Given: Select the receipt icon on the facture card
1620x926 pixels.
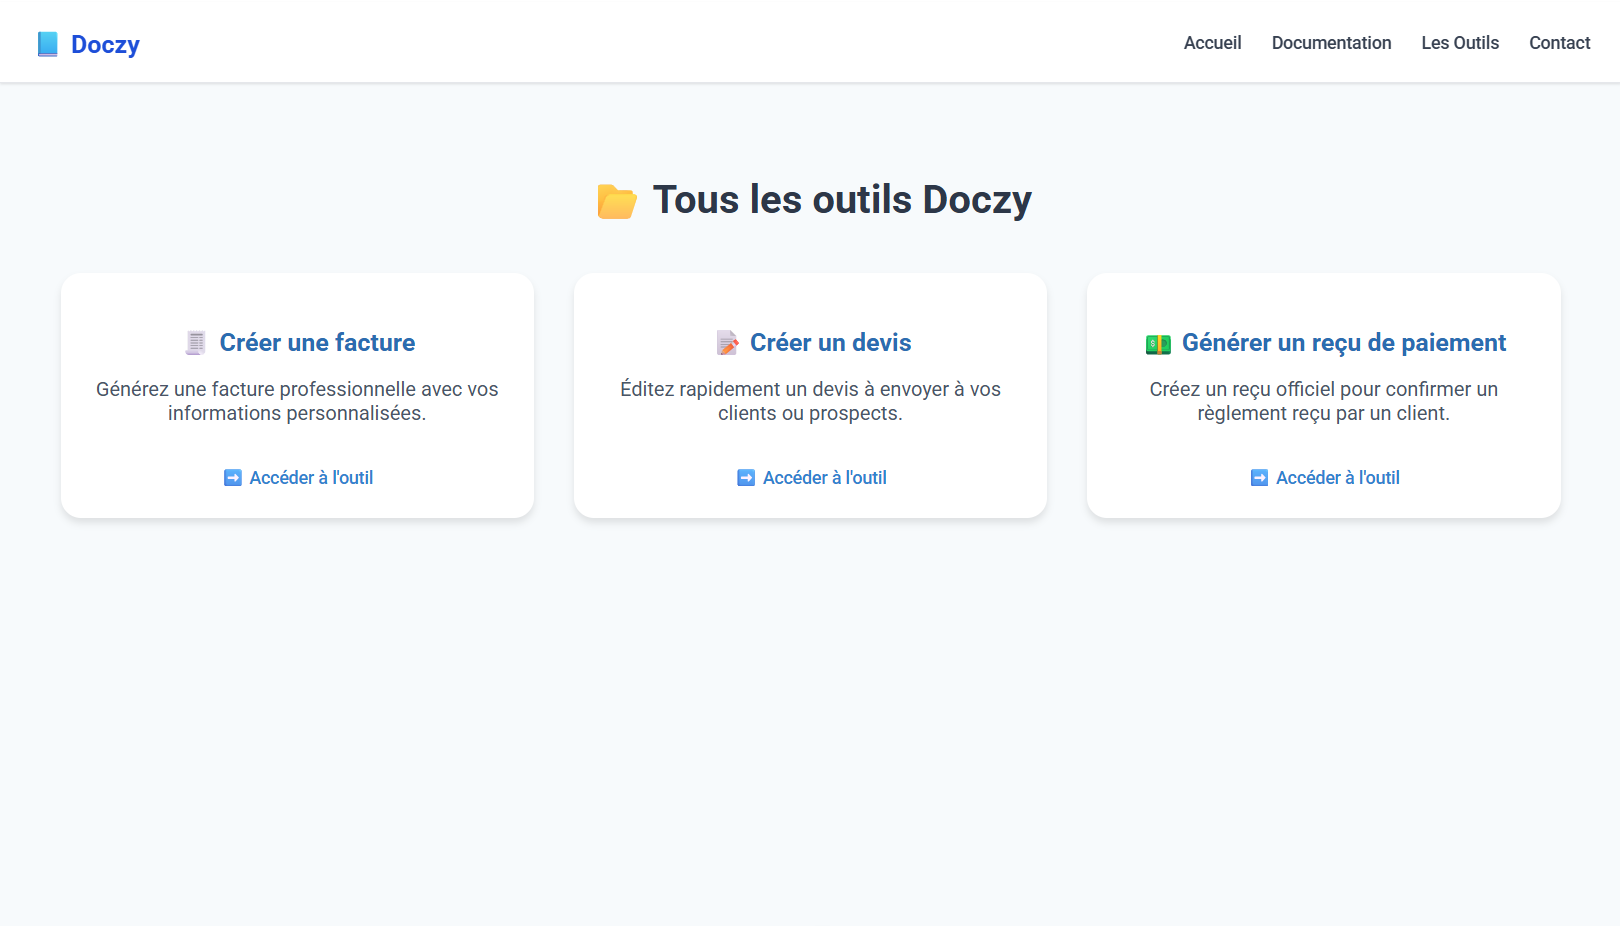Looking at the screenshot, I should [x=194, y=342].
